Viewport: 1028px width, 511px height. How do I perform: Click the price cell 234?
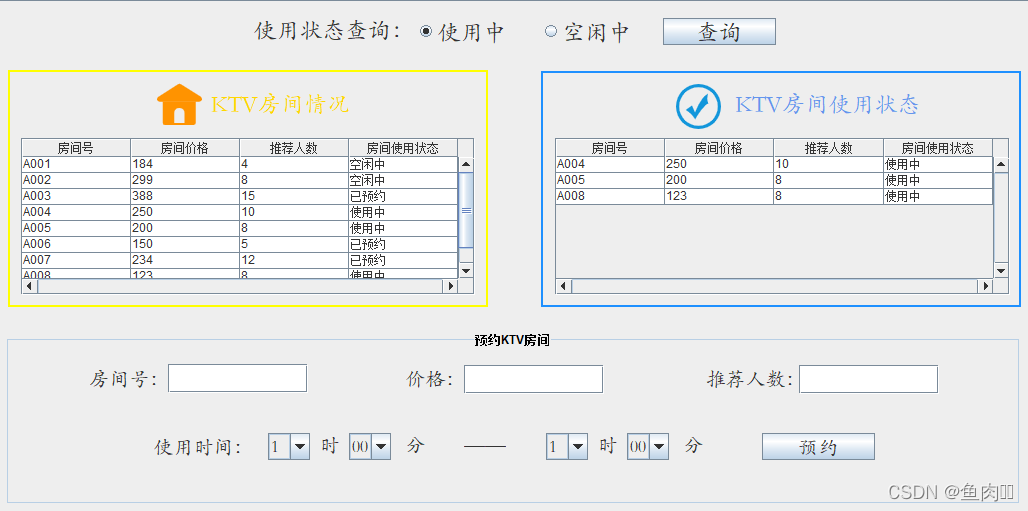[185, 260]
